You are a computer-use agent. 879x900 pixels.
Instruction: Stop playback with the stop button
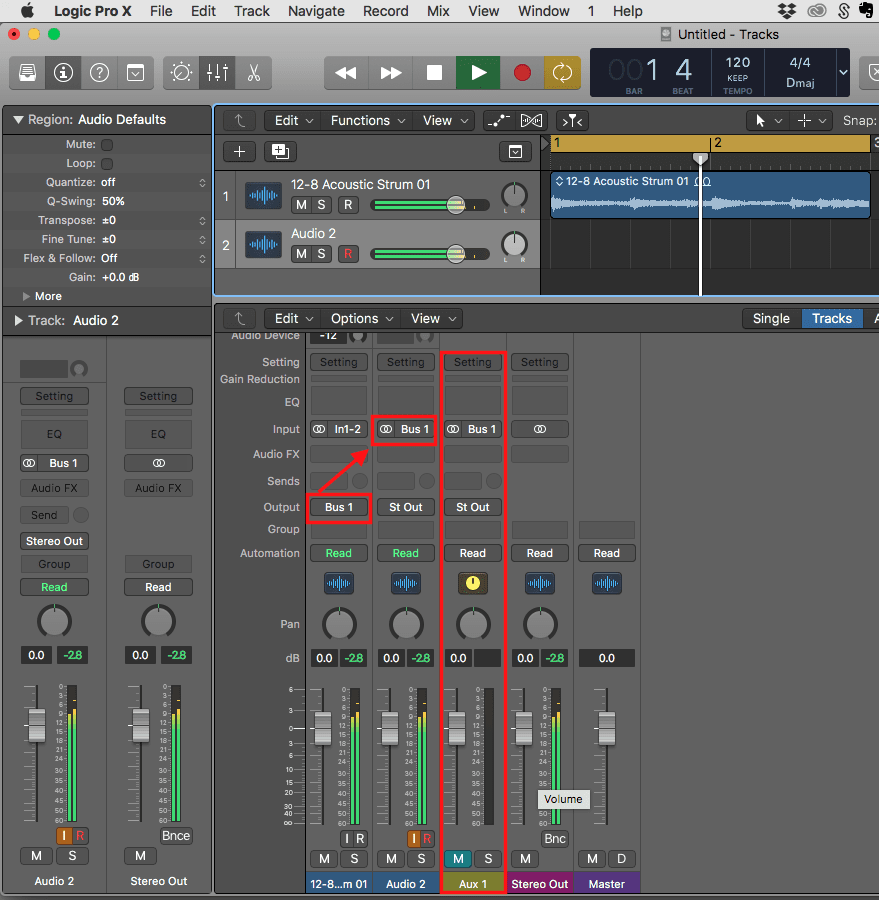click(435, 73)
